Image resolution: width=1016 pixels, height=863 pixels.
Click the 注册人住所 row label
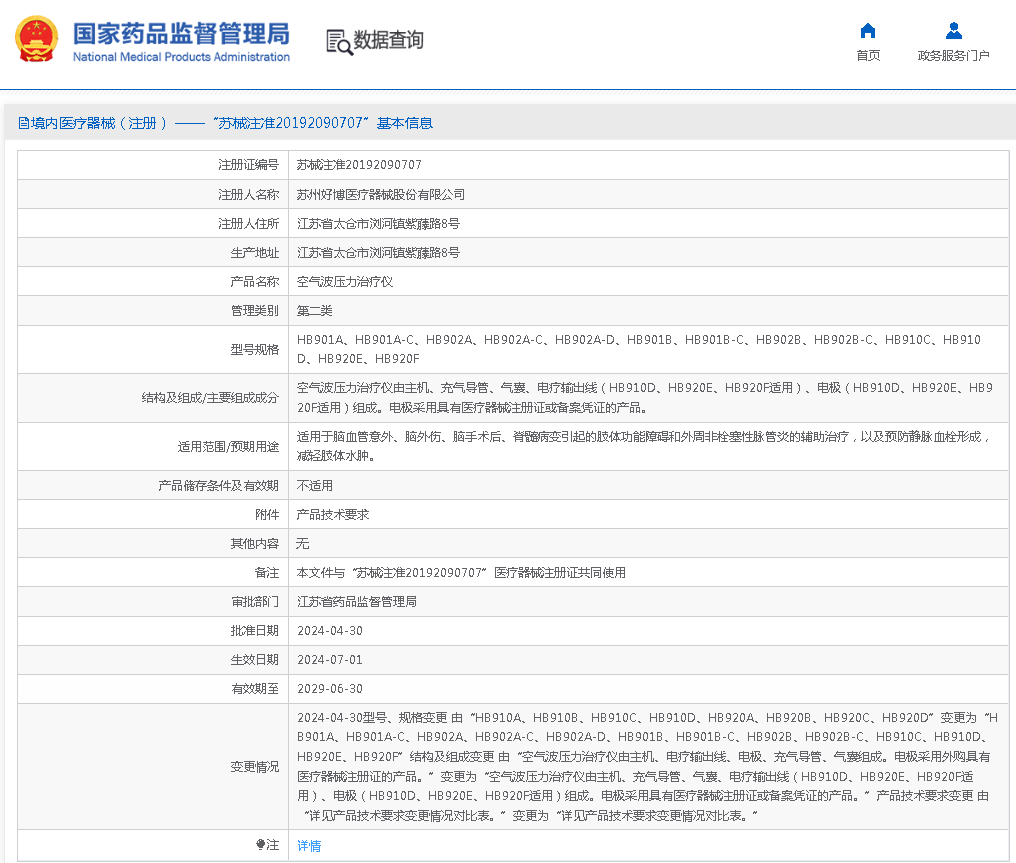pos(248,224)
